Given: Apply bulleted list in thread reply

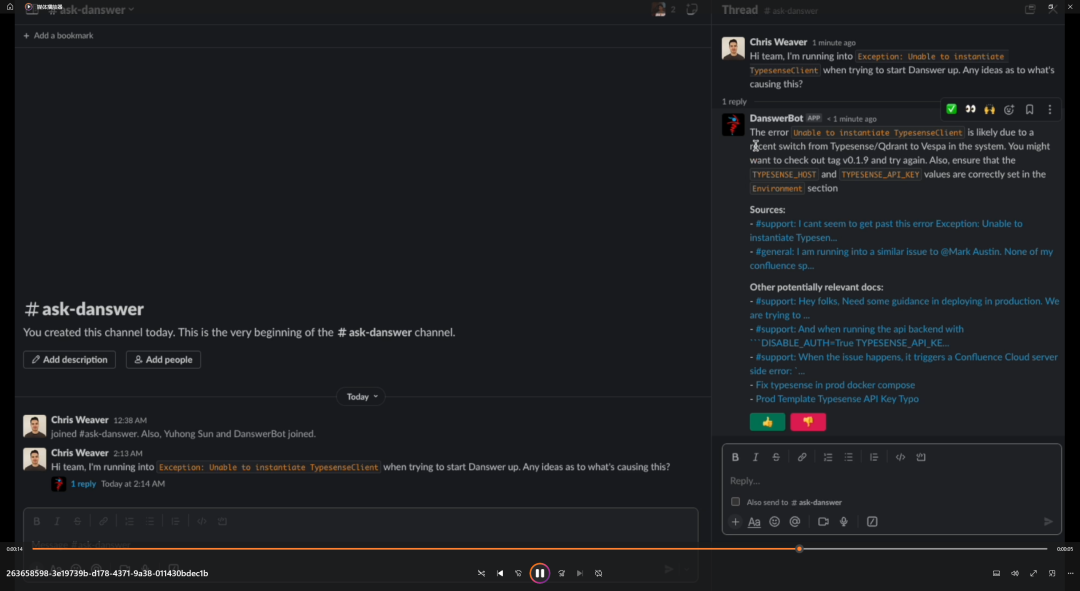Looking at the screenshot, I should [x=849, y=457].
